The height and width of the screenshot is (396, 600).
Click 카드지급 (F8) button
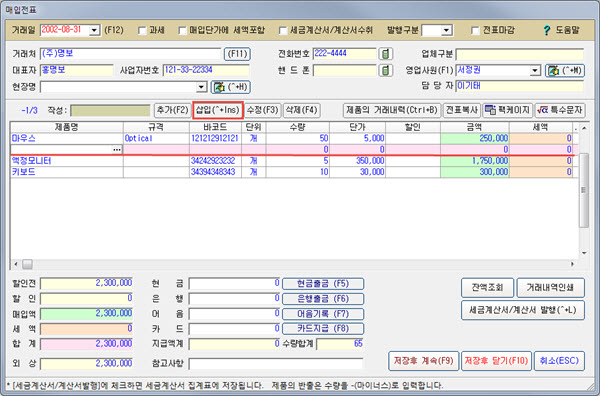click(x=323, y=328)
